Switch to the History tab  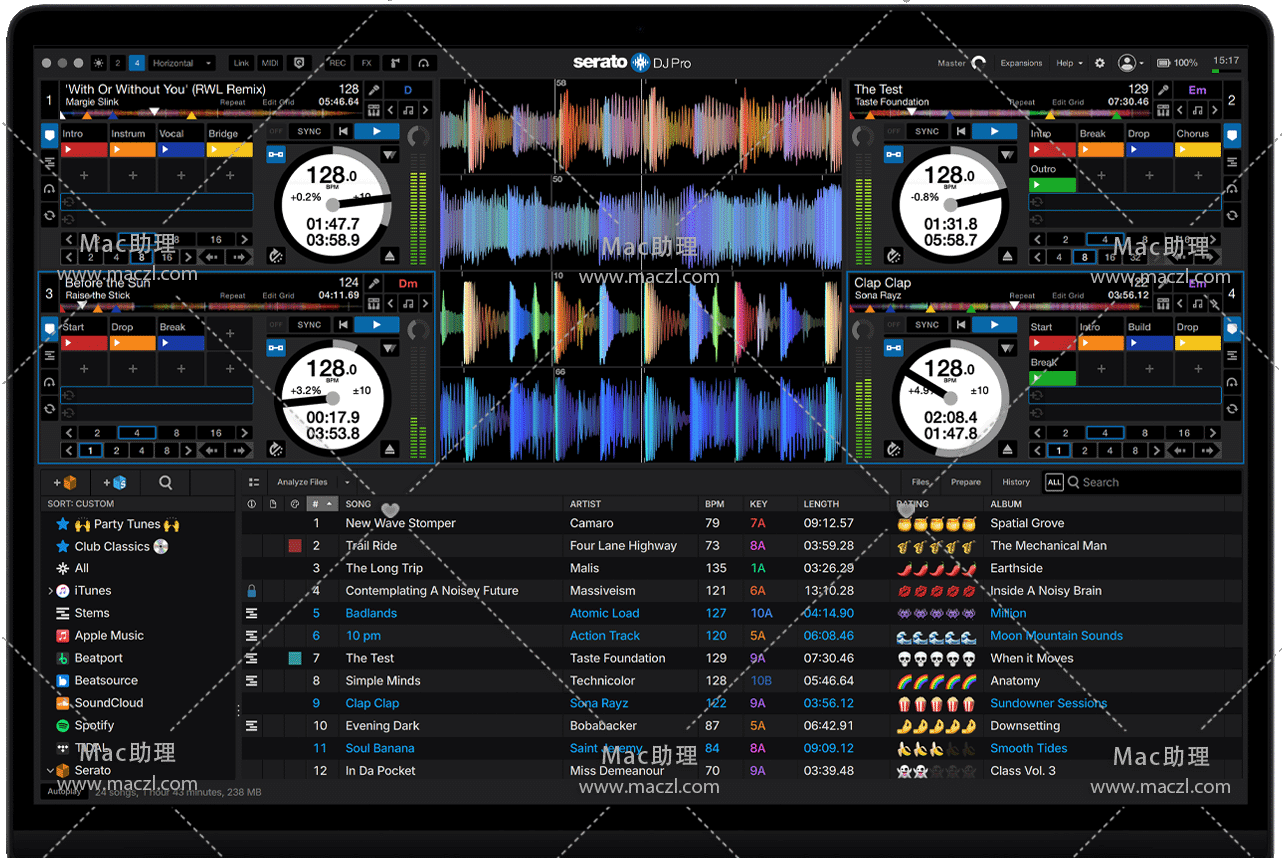coord(1015,482)
